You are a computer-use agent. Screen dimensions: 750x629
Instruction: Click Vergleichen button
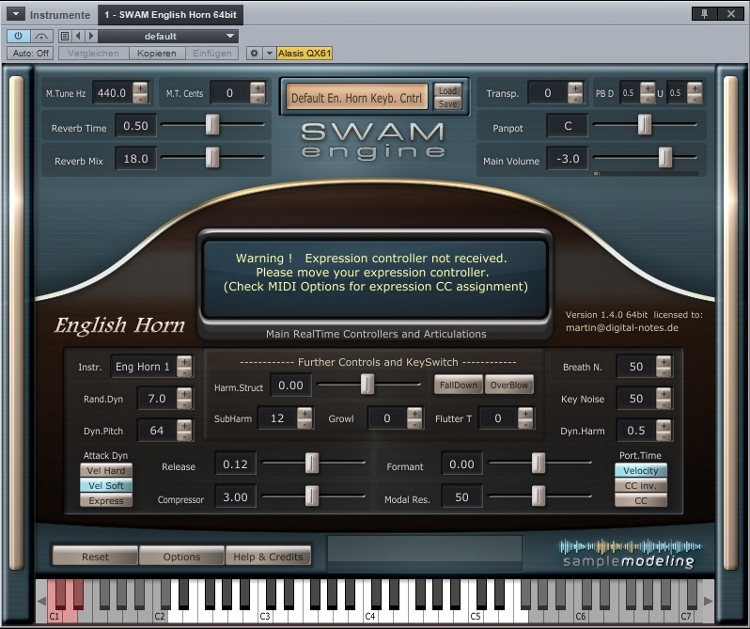tap(93, 53)
